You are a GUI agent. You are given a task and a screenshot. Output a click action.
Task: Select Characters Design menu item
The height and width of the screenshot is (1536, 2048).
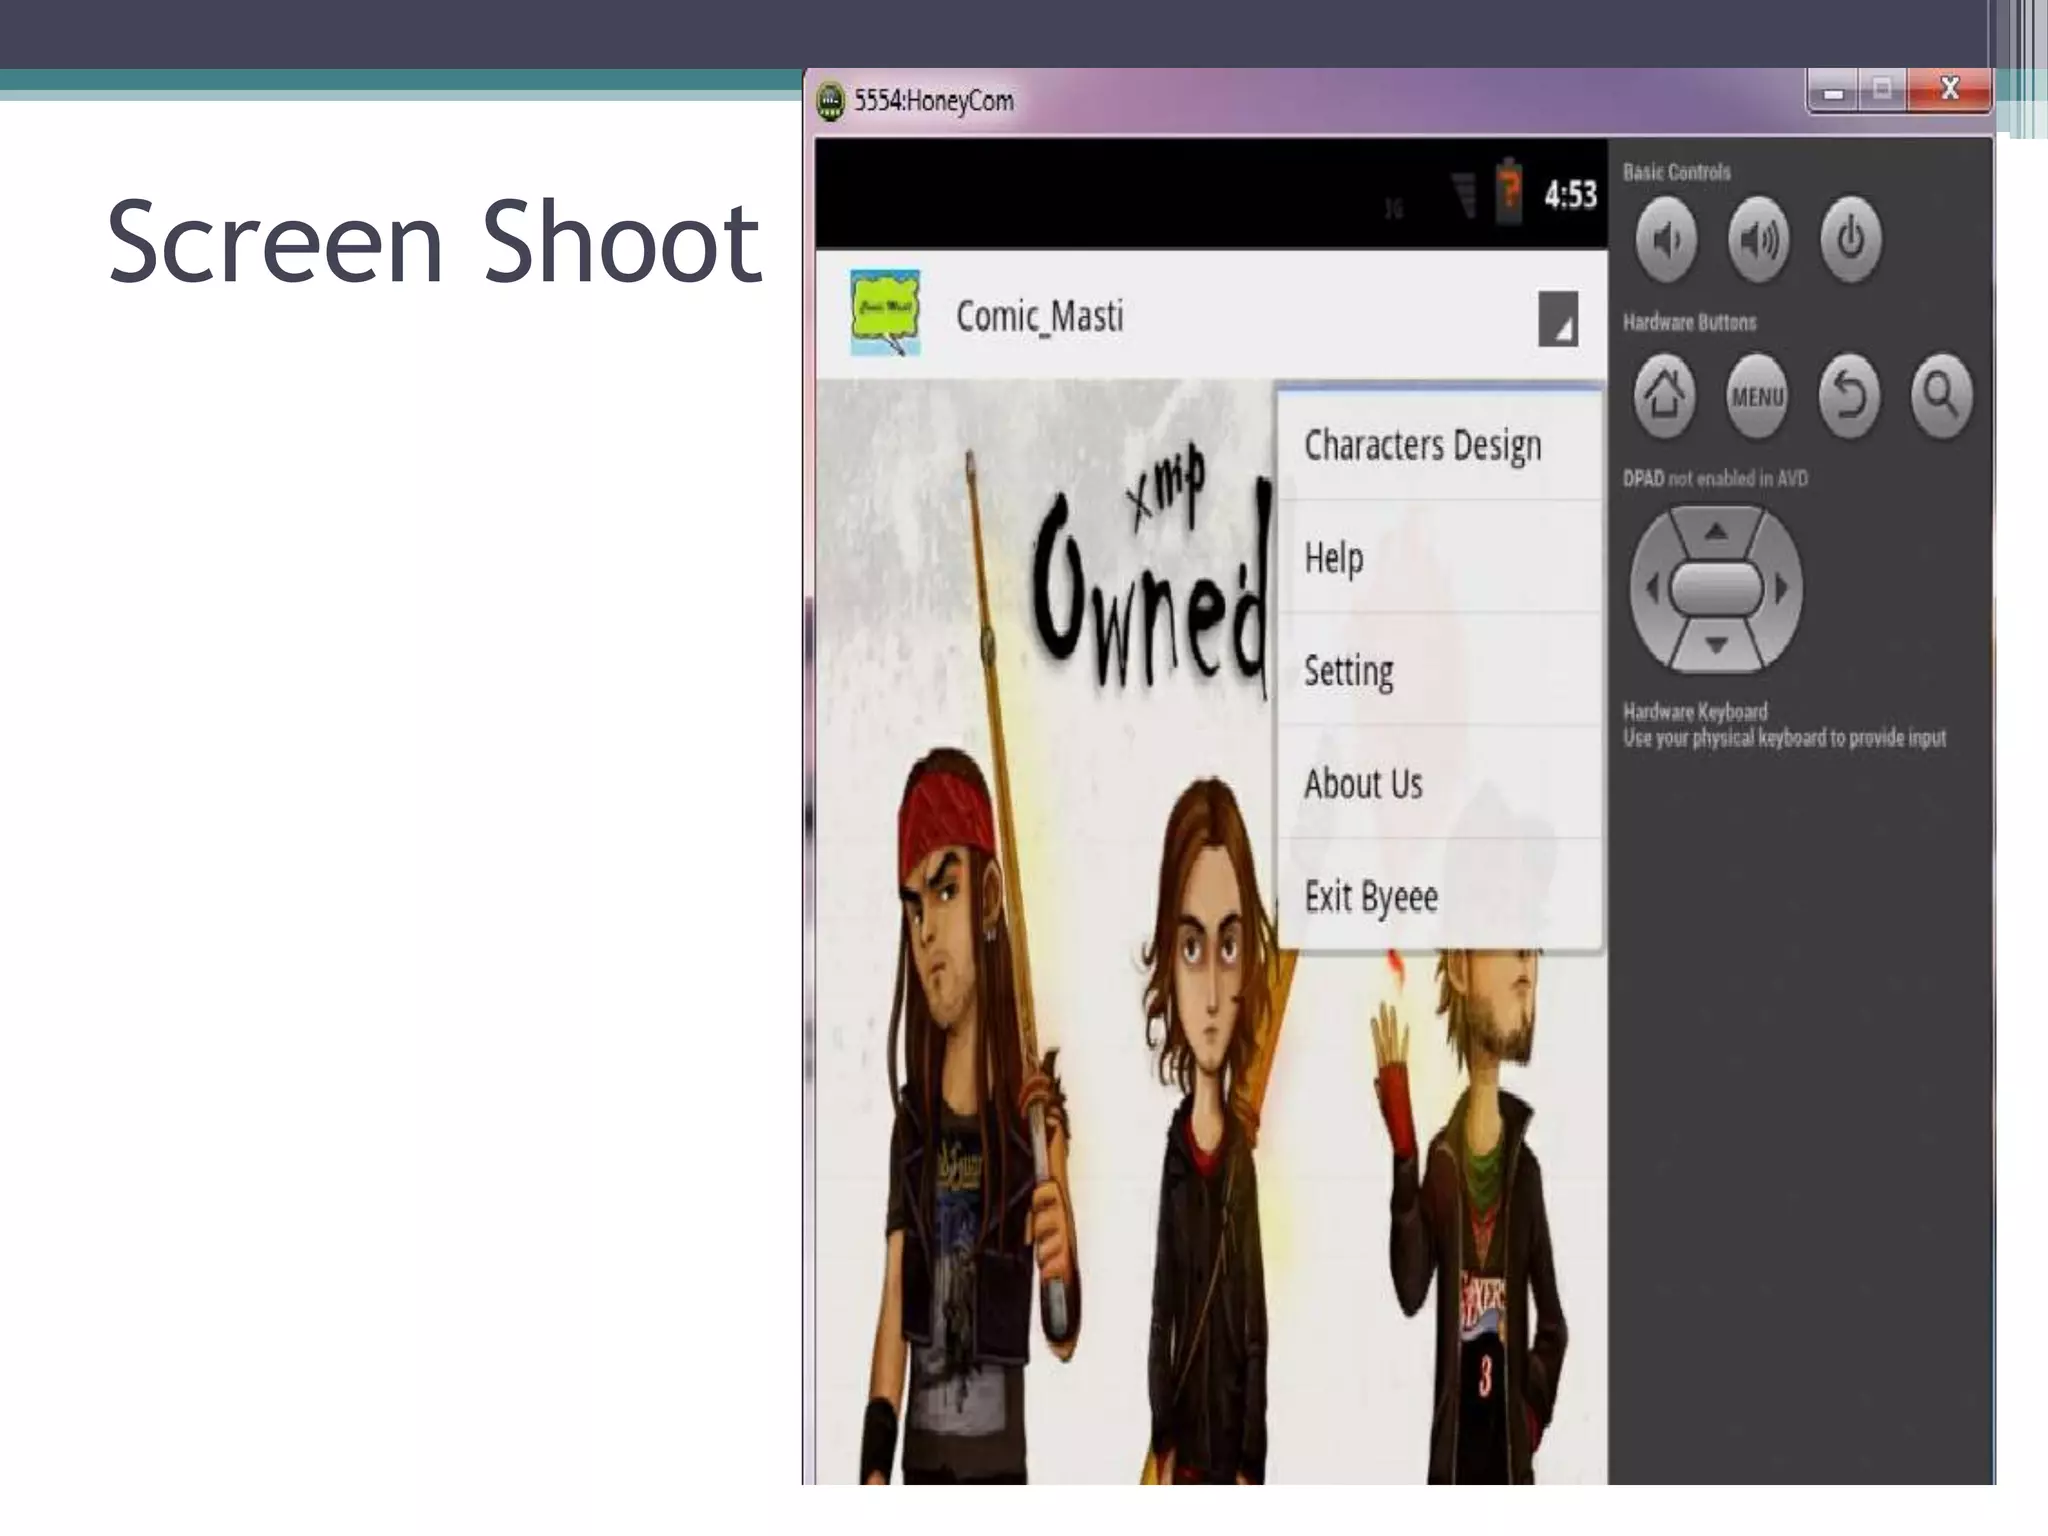[1440, 445]
